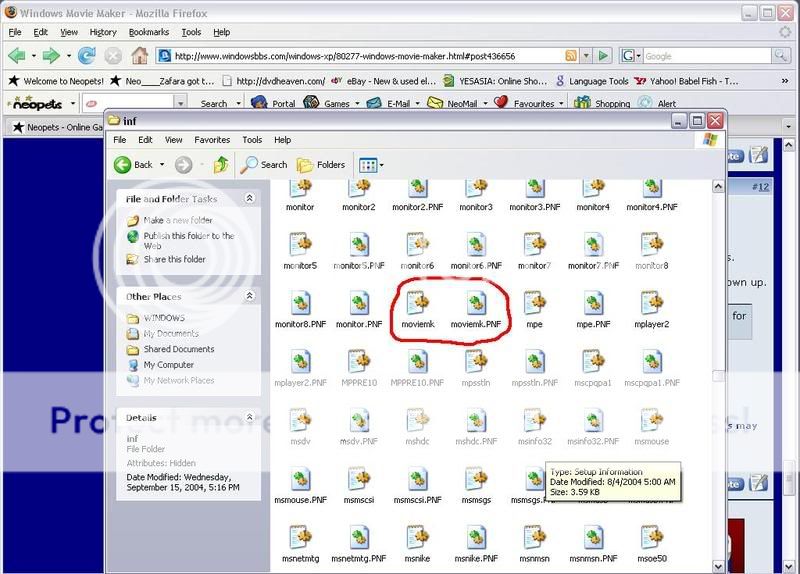Select the msnetmtg file icon
This screenshot has width=800, height=574.
coord(301,538)
